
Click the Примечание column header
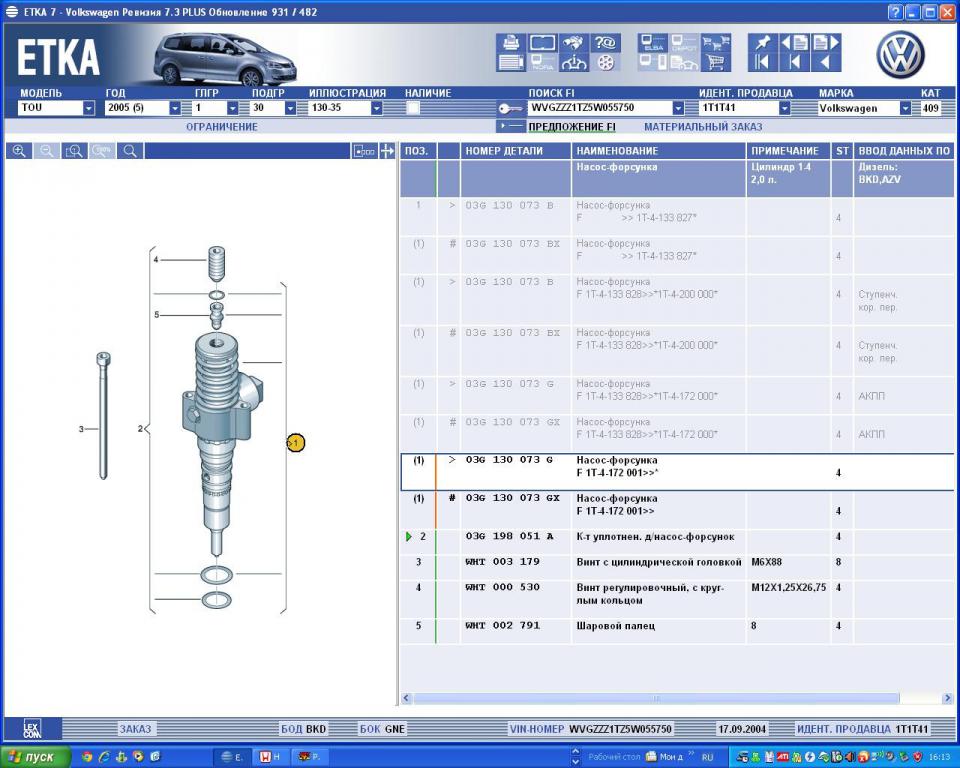click(788, 151)
